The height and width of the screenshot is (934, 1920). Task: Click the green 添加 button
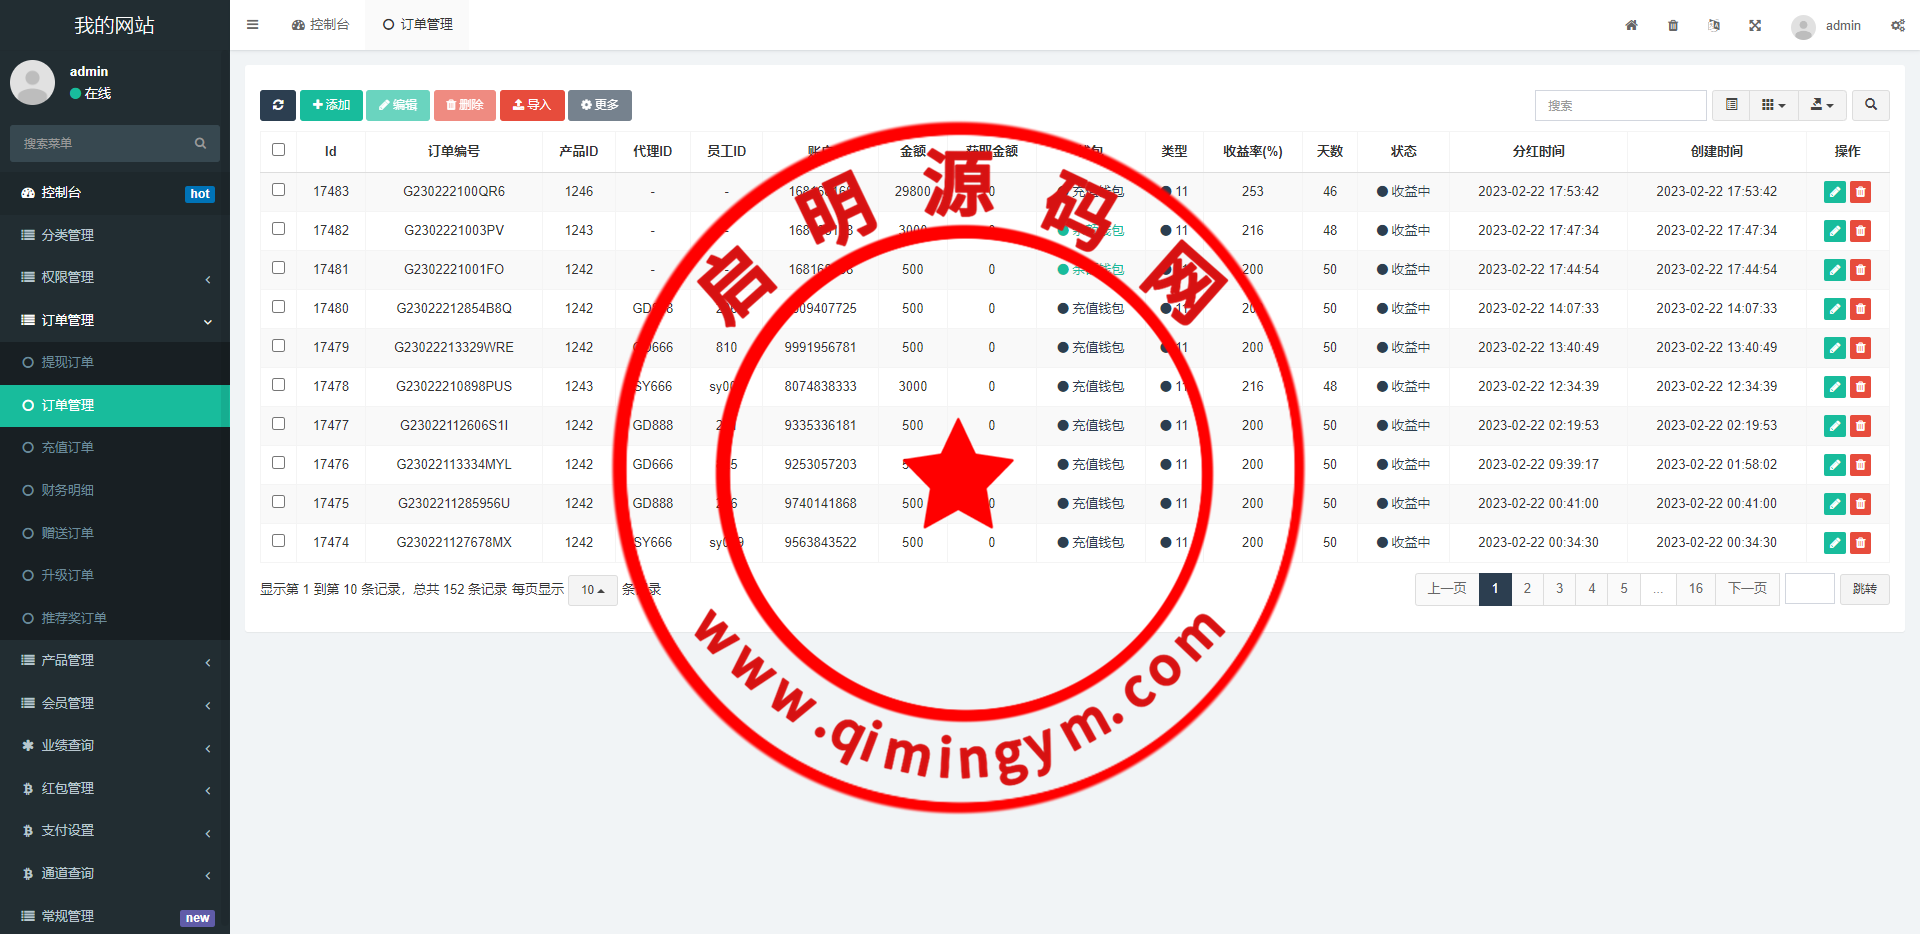(x=331, y=105)
